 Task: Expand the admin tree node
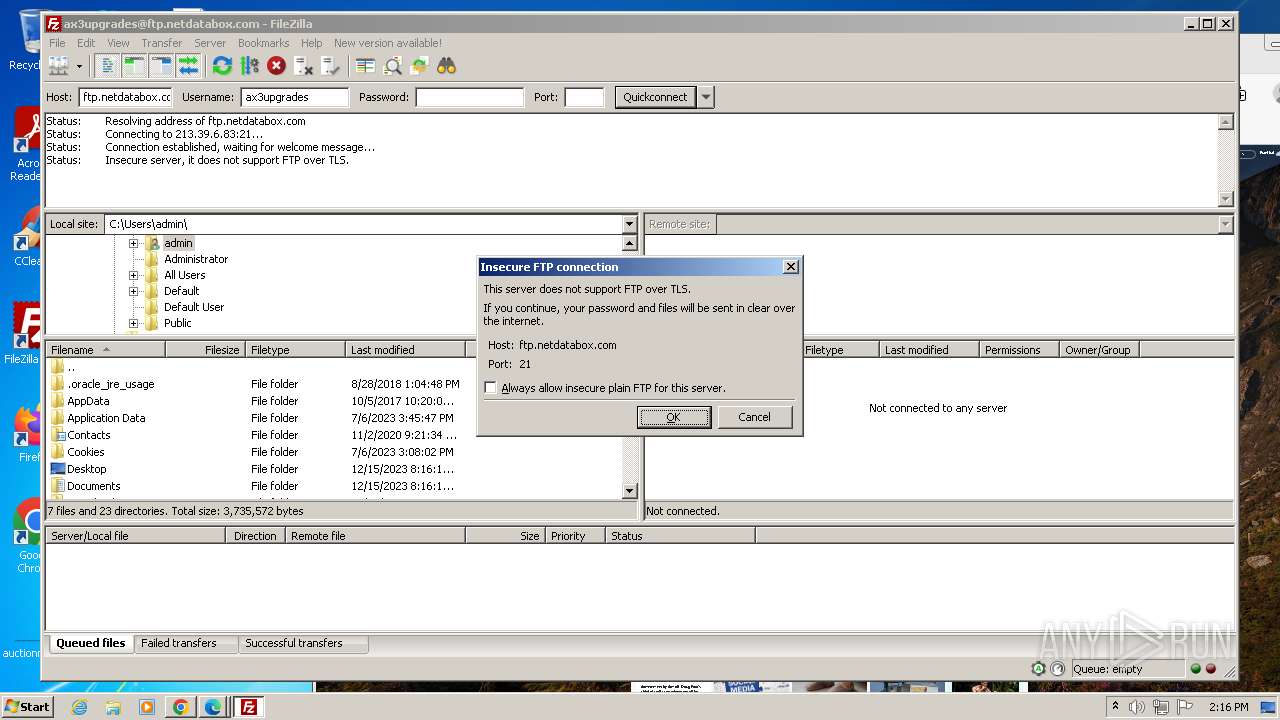tap(133, 243)
